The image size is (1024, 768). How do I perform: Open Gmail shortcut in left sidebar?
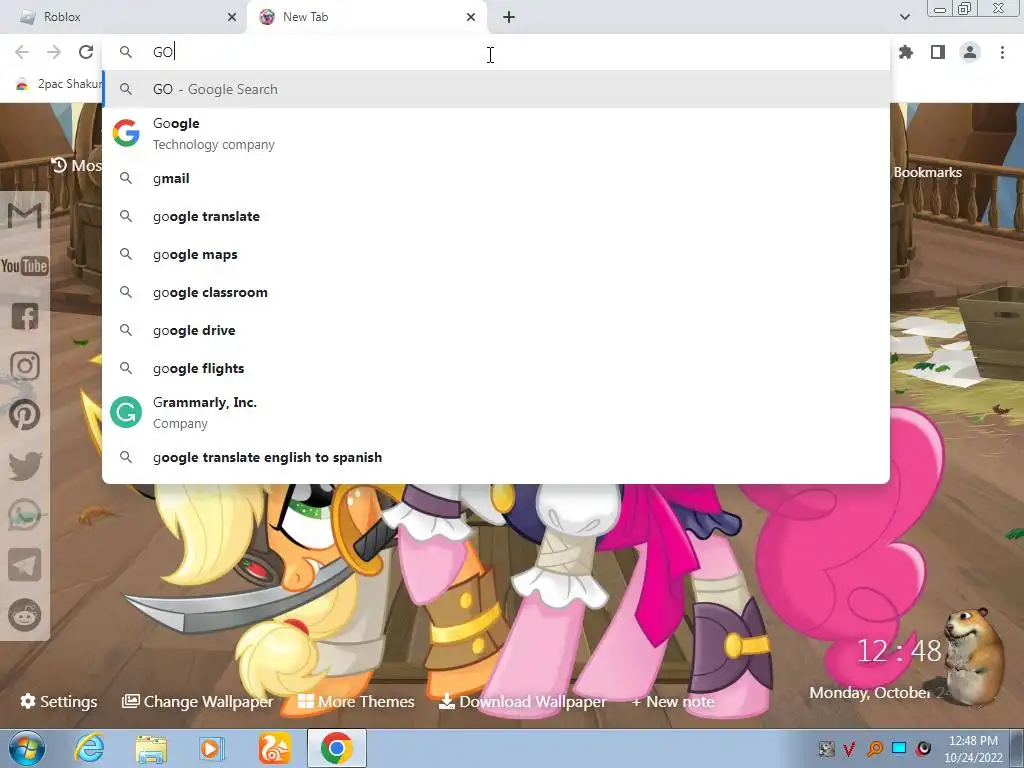point(25,216)
